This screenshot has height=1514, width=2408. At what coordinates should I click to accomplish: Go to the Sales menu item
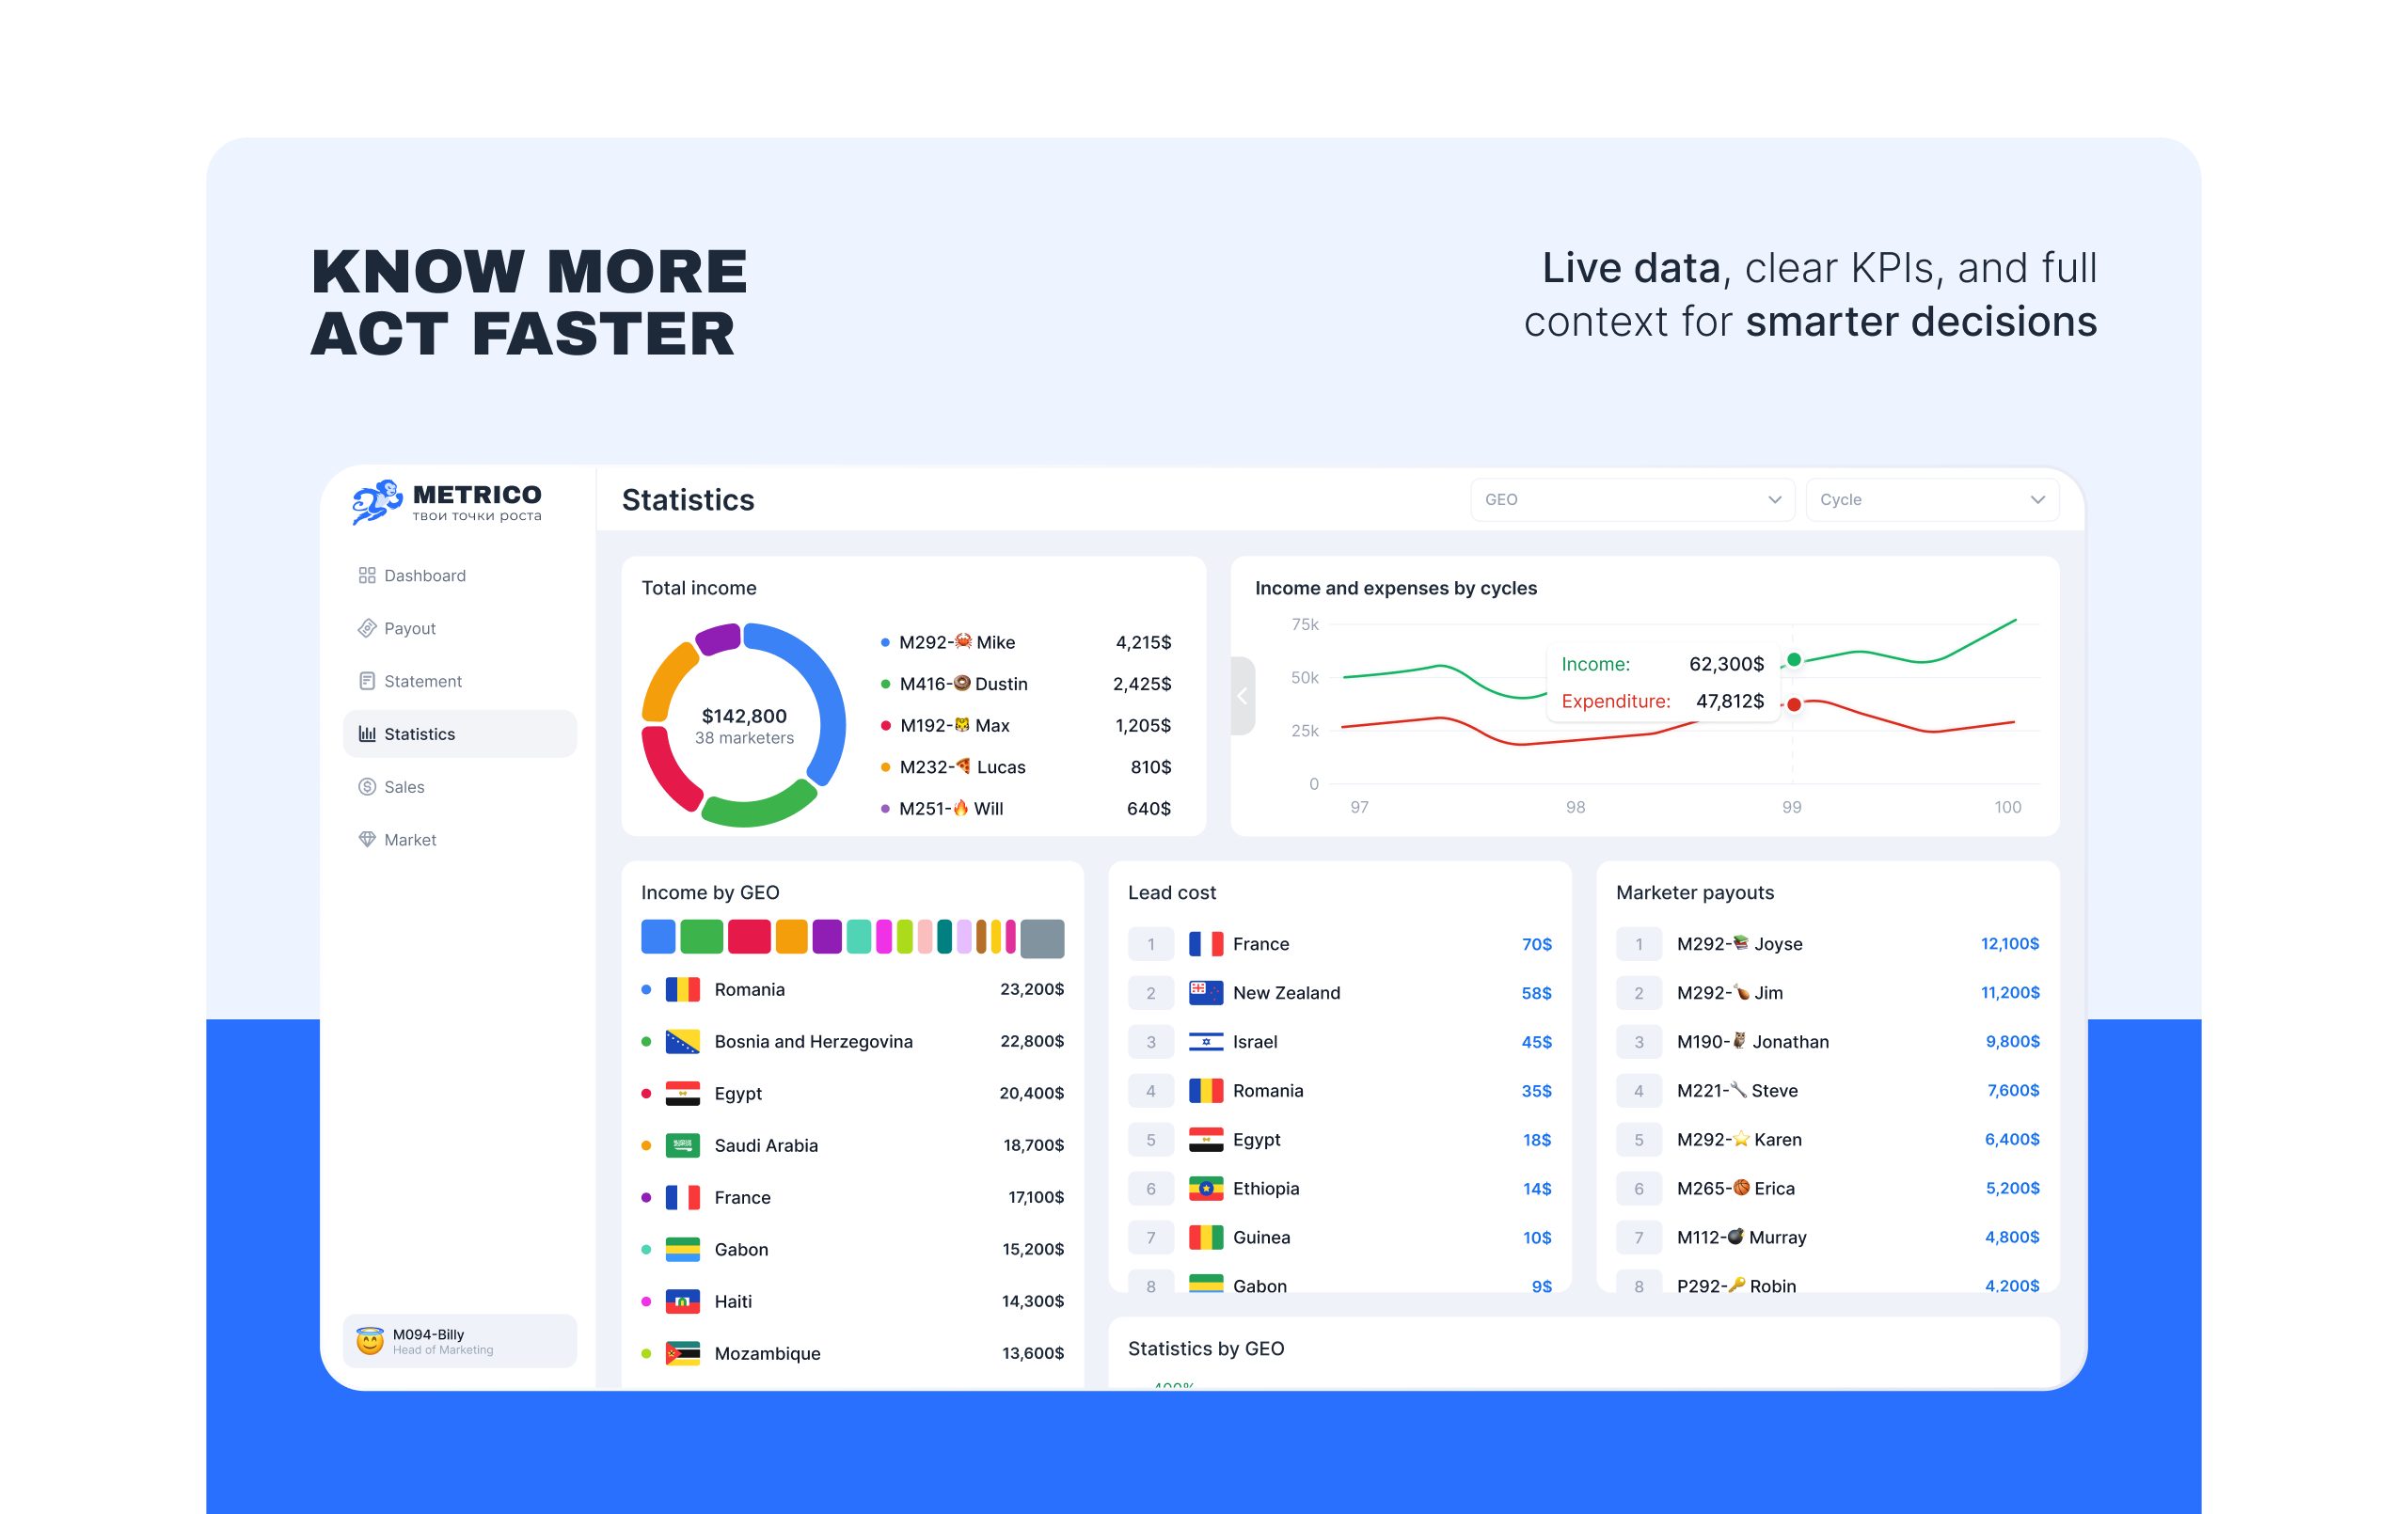404,787
